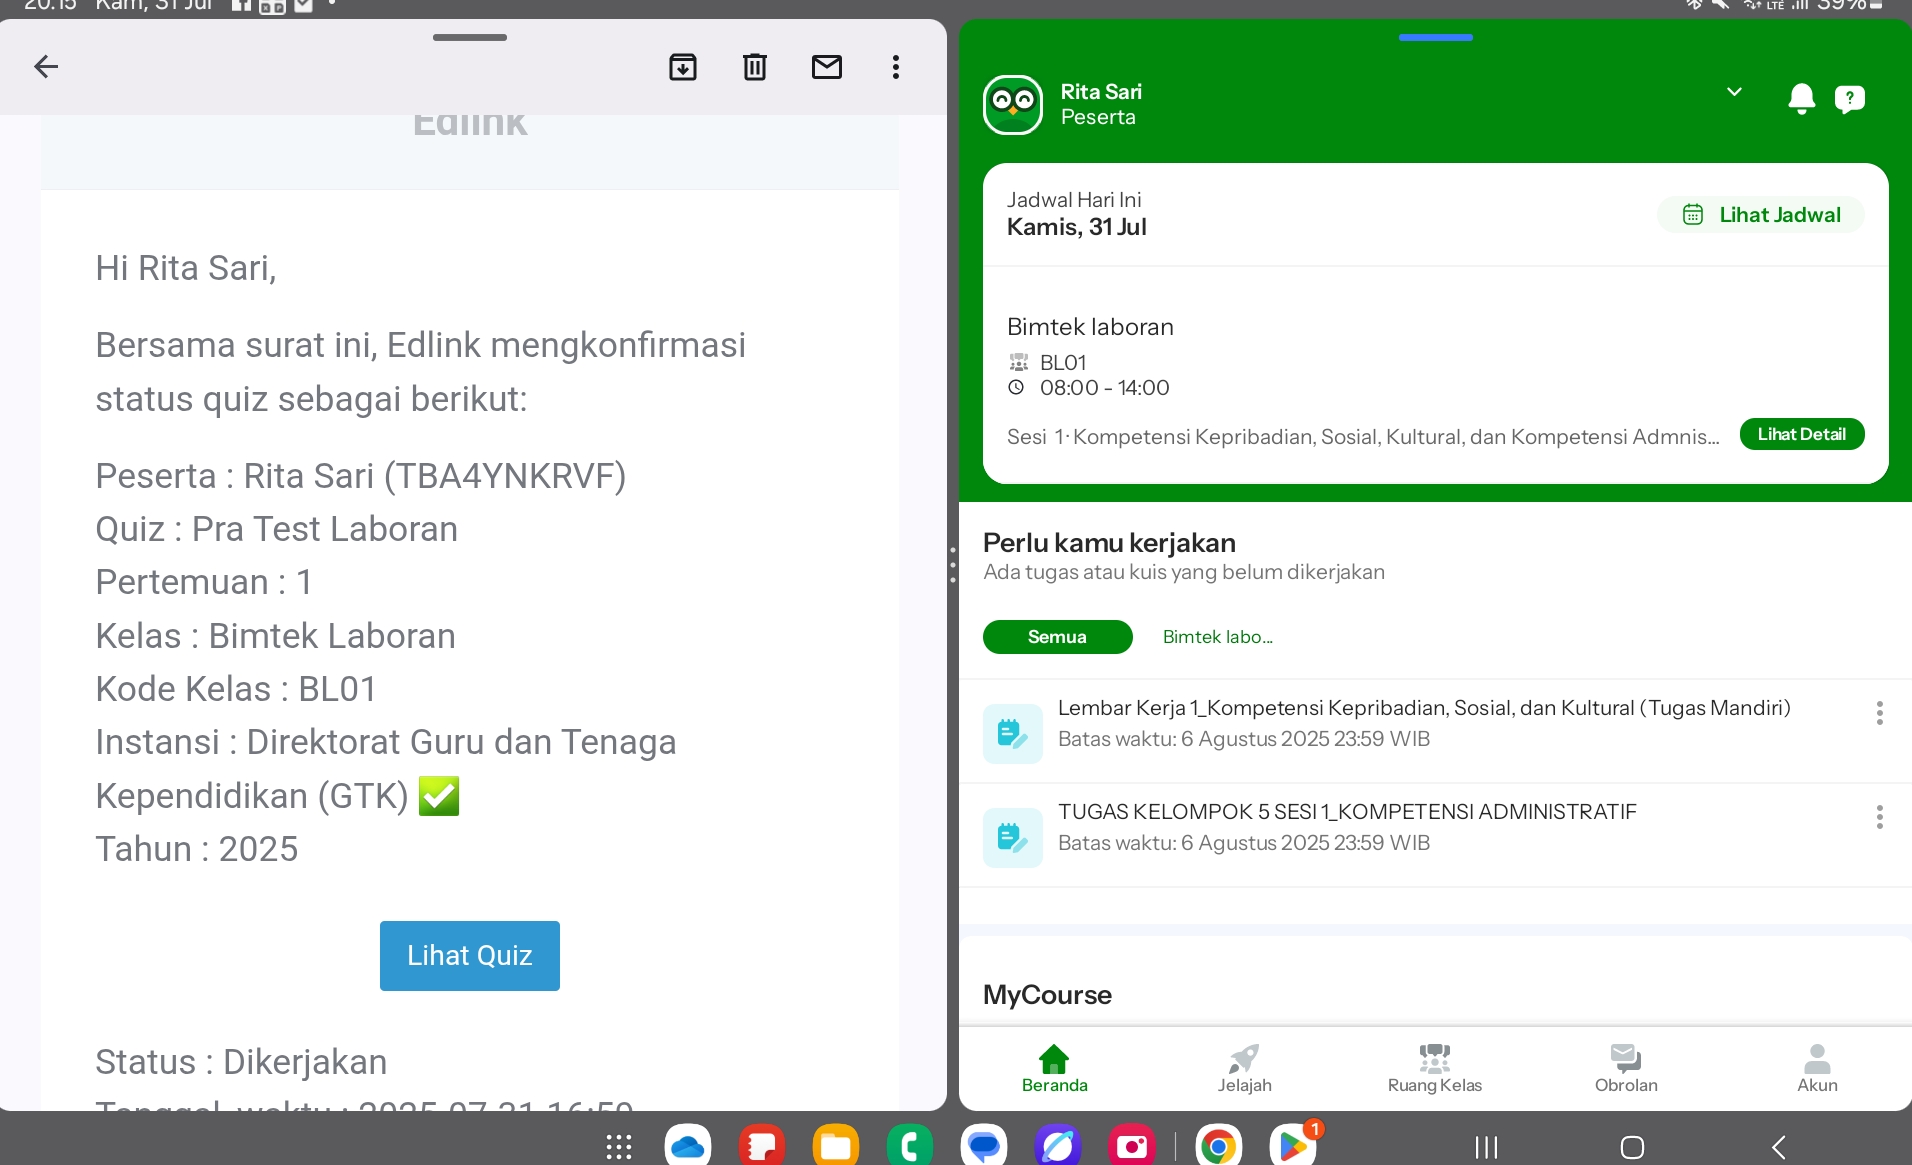1912x1165 pixels.
Task: Open the Lembar Kerja 1 task item
Action: coord(1423,723)
